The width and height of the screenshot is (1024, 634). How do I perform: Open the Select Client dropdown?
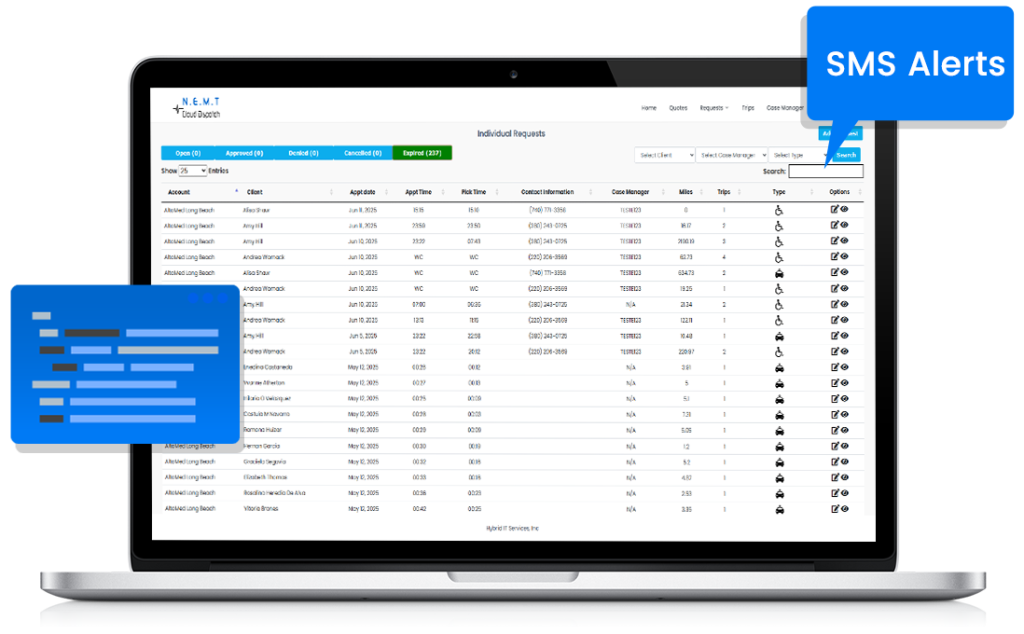(663, 155)
